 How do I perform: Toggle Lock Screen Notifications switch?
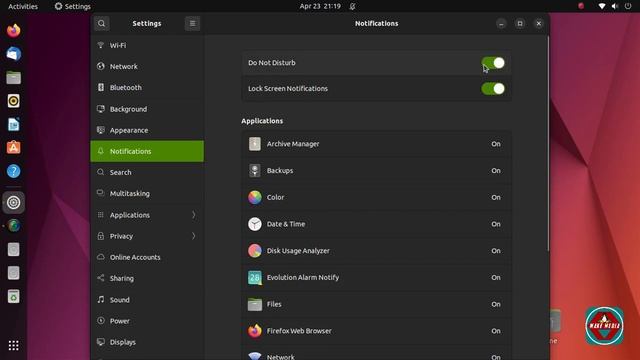click(x=493, y=89)
